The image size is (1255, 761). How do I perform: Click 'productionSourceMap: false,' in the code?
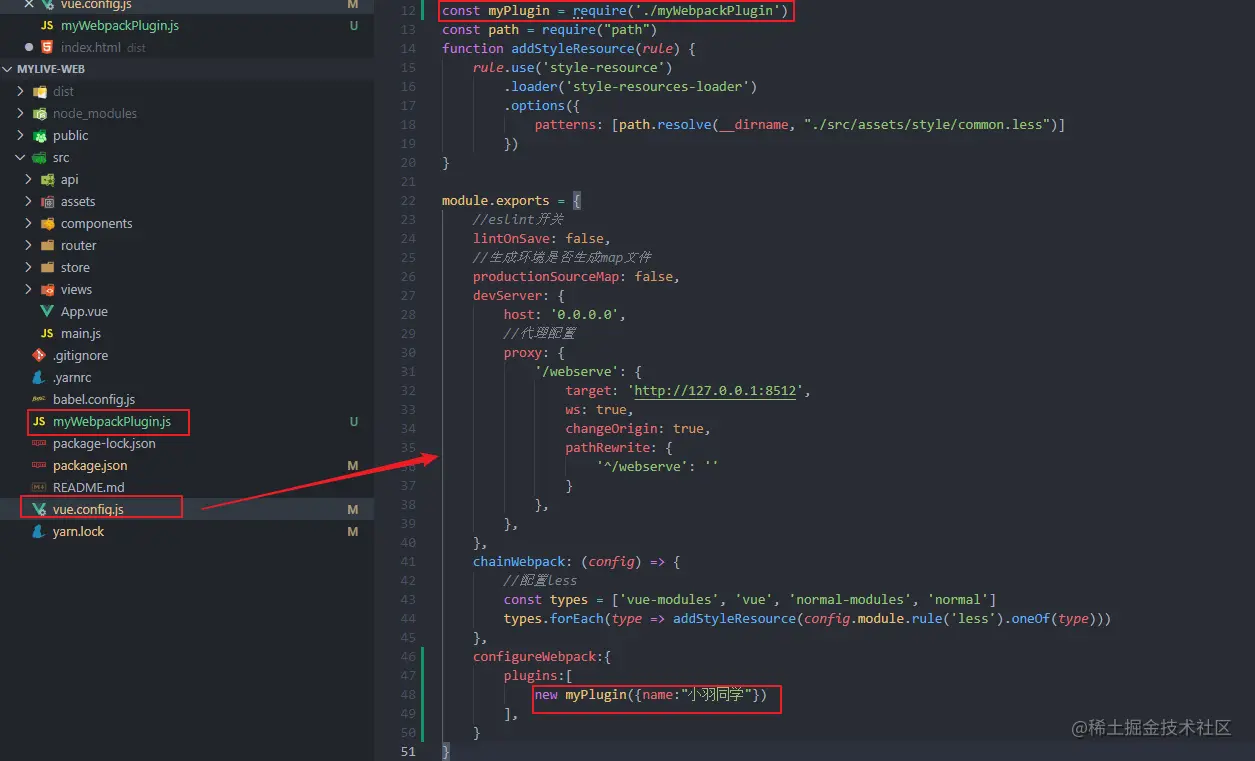point(577,276)
